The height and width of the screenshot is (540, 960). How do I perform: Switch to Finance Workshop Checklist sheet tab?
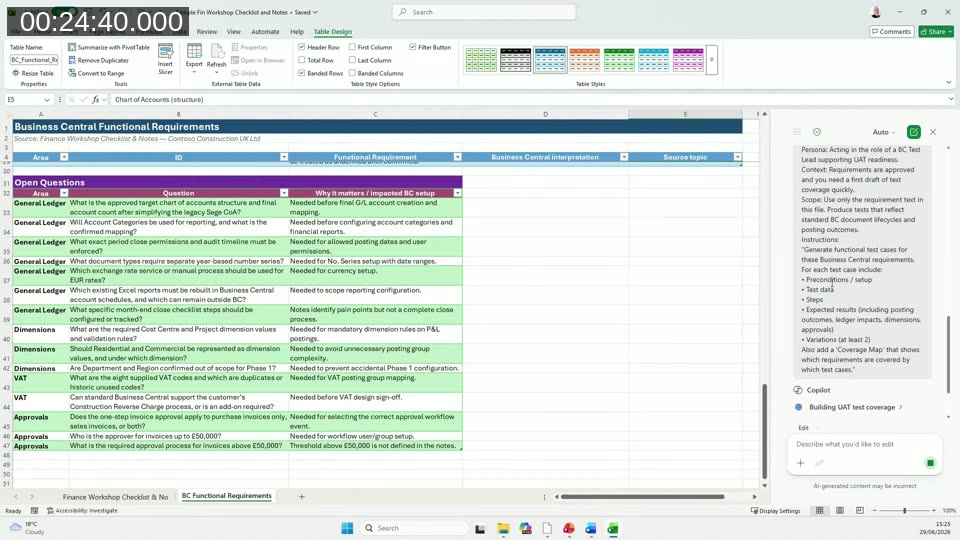coord(115,497)
